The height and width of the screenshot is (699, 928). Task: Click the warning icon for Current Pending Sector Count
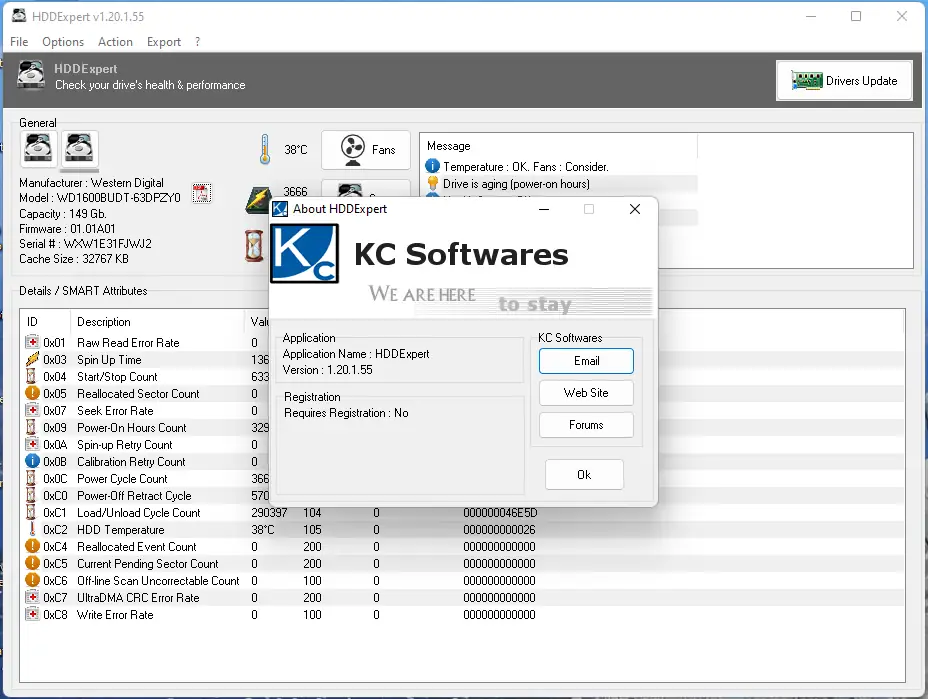33,563
